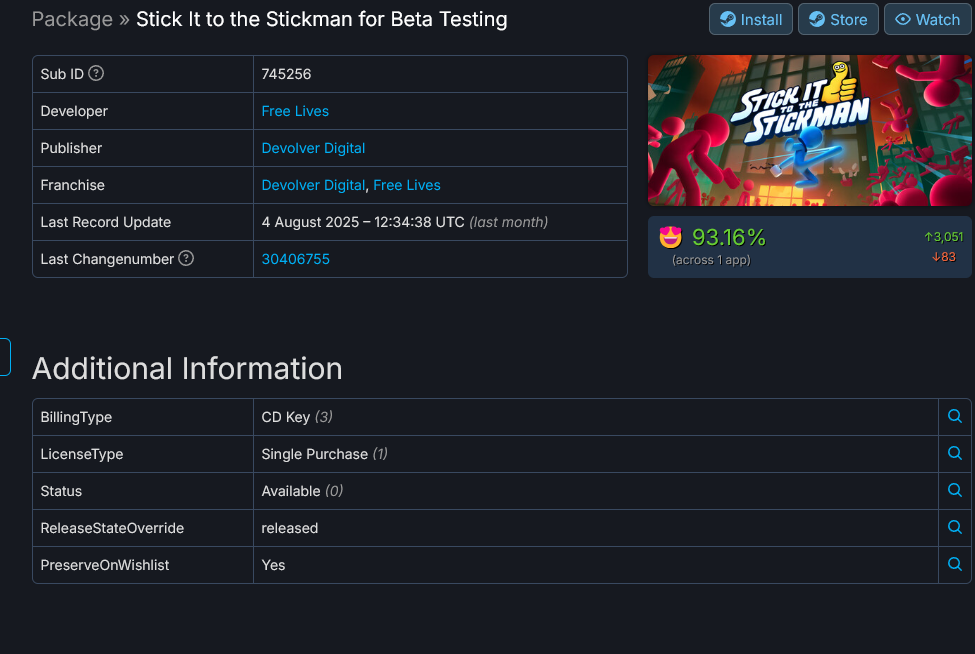Click the search icon in Status row
Viewport: 975px width, 654px height.
pyautogui.click(x=955, y=491)
